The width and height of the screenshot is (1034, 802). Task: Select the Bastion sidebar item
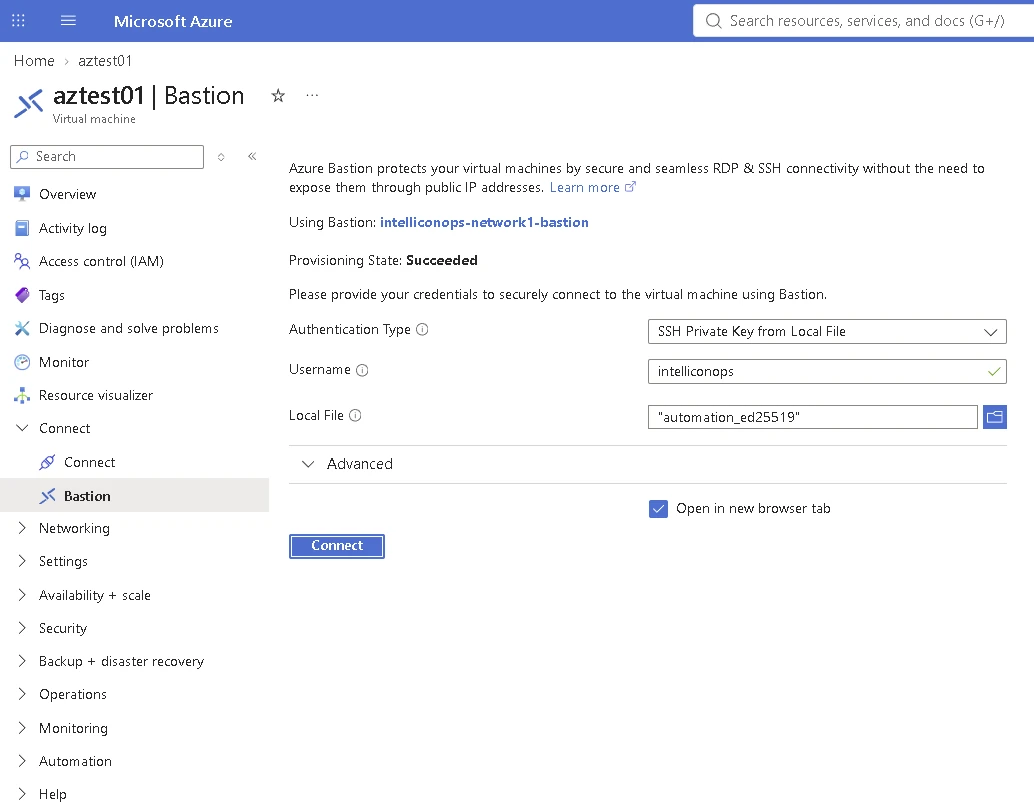click(135, 495)
